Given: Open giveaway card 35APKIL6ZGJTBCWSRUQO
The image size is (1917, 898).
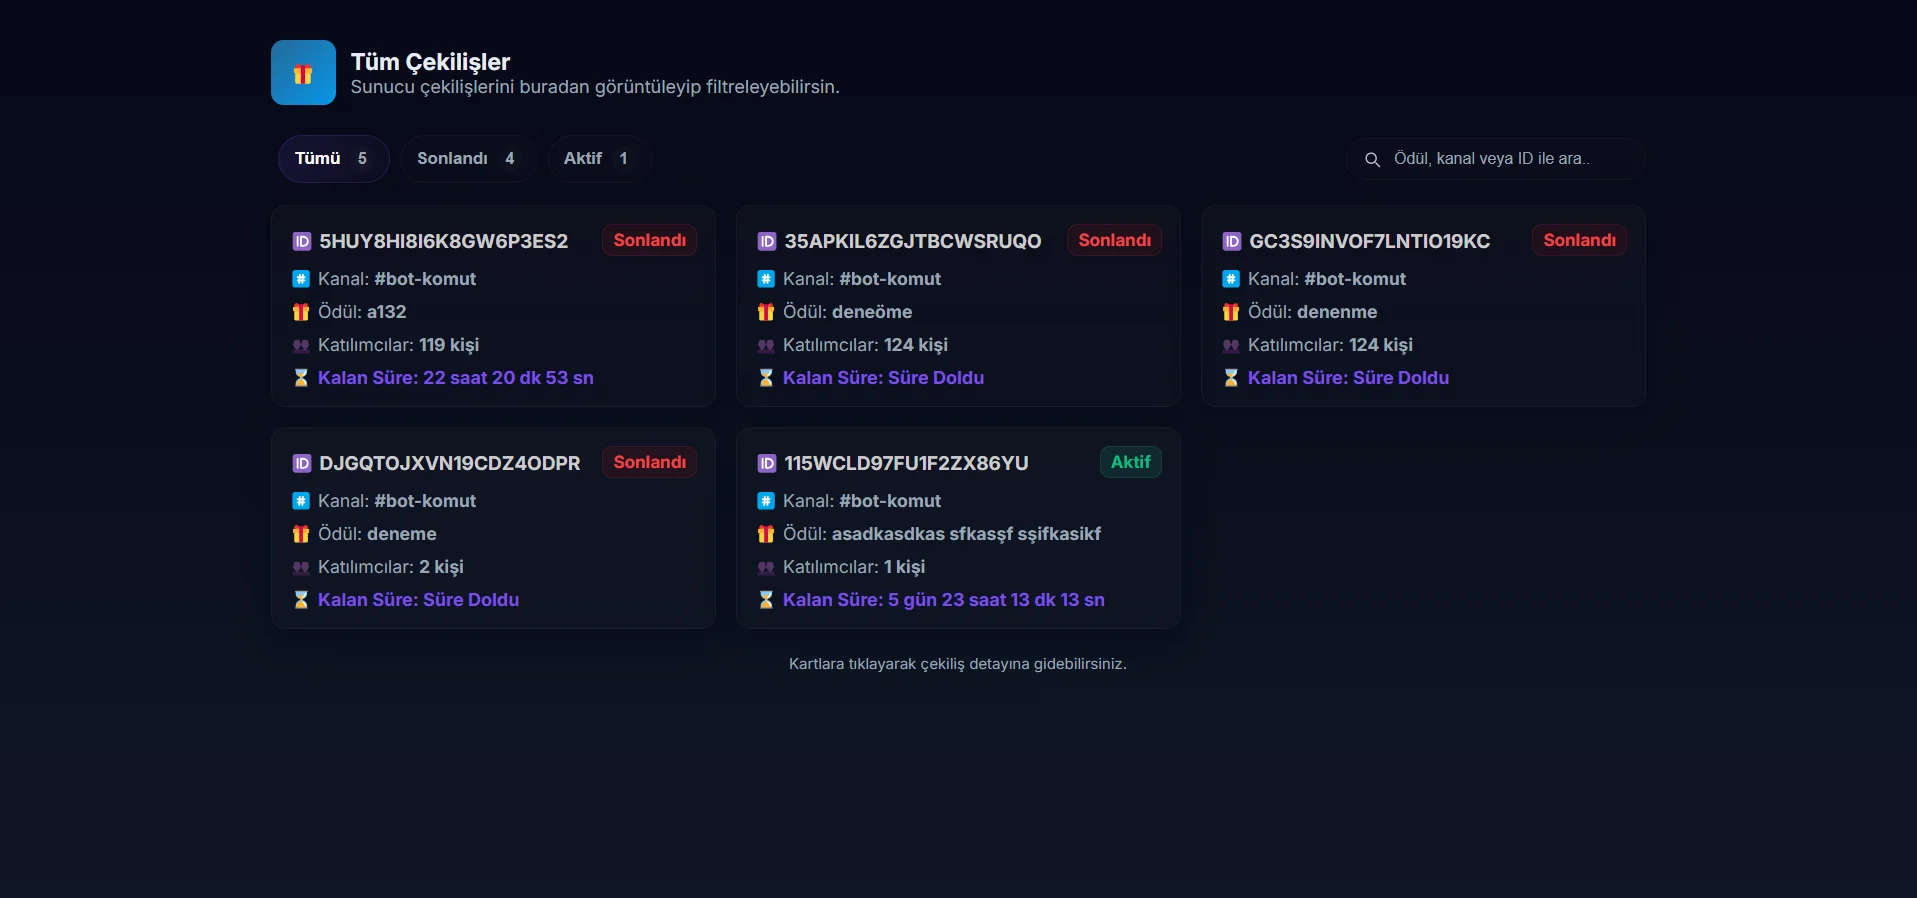Looking at the screenshot, I should [958, 306].
